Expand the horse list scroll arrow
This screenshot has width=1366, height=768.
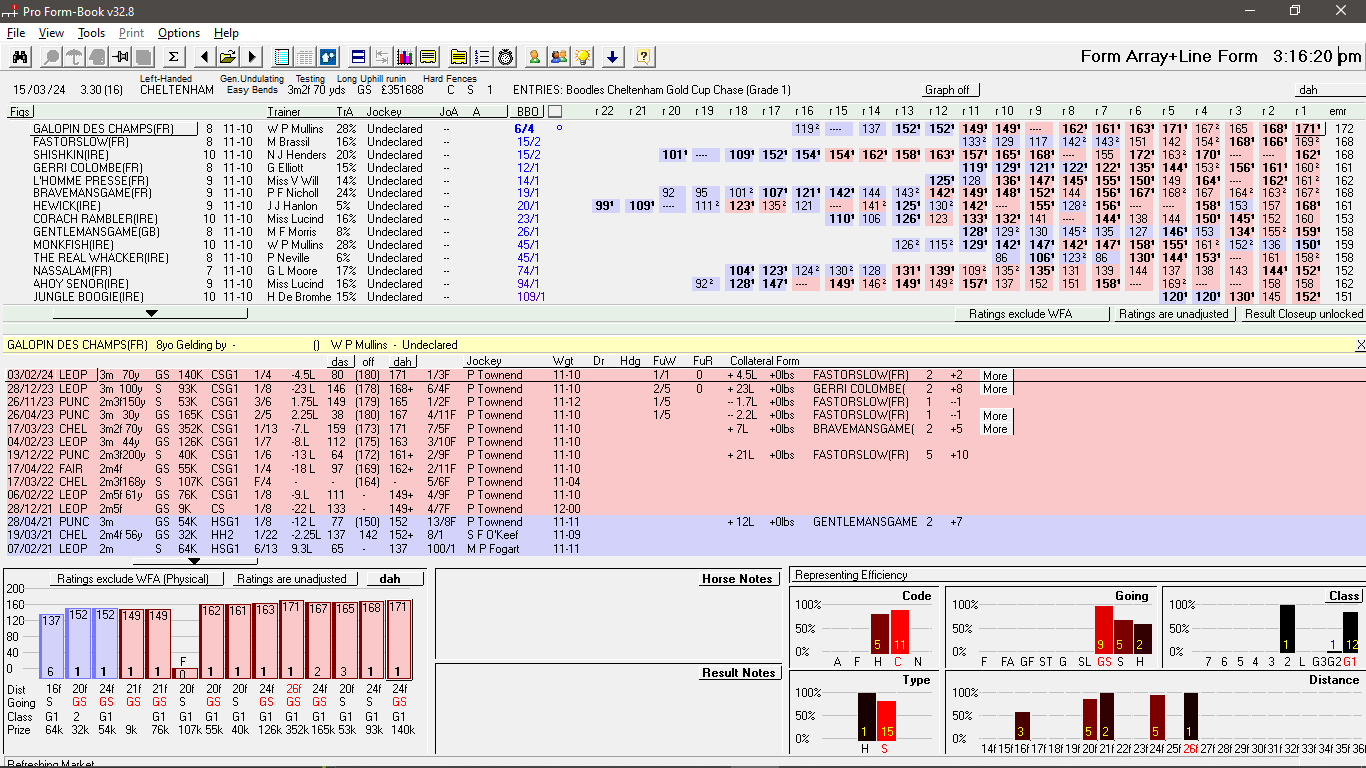(x=152, y=311)
